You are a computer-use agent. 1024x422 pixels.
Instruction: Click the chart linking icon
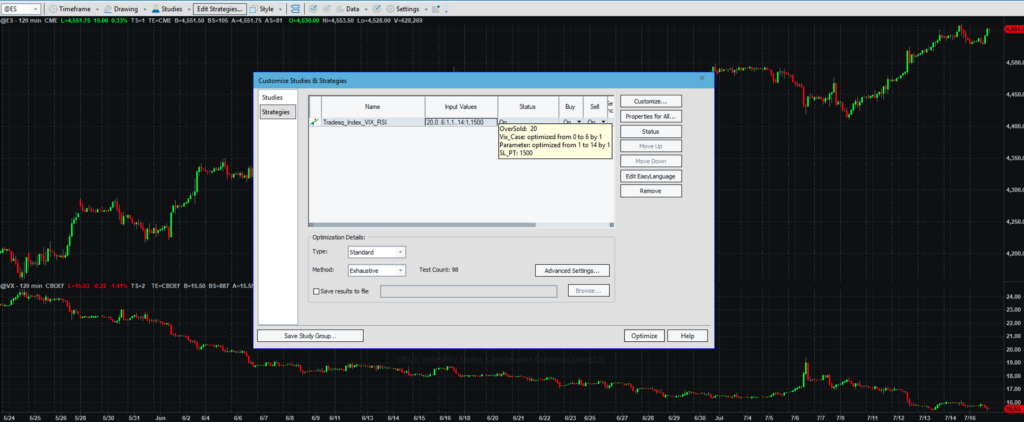[295, 9]
